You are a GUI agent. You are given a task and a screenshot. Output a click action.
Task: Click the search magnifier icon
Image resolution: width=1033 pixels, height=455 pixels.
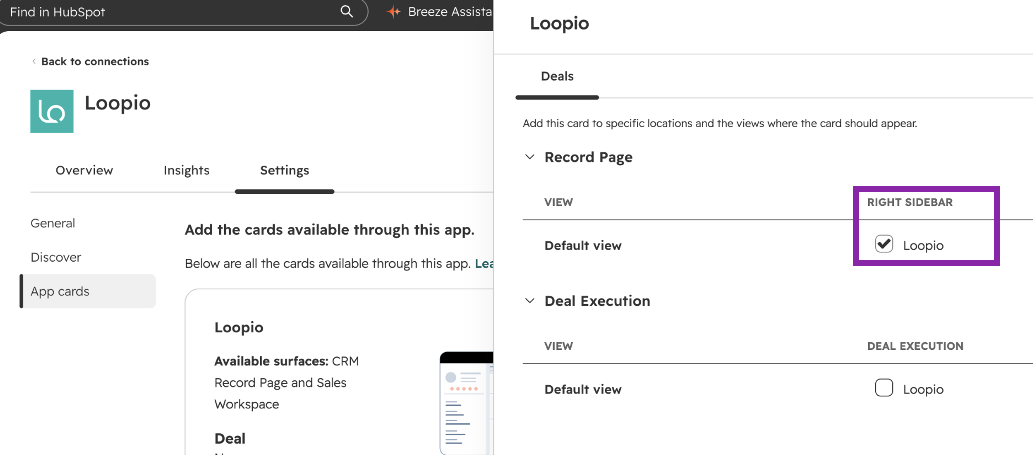click(x=347, y=12)
